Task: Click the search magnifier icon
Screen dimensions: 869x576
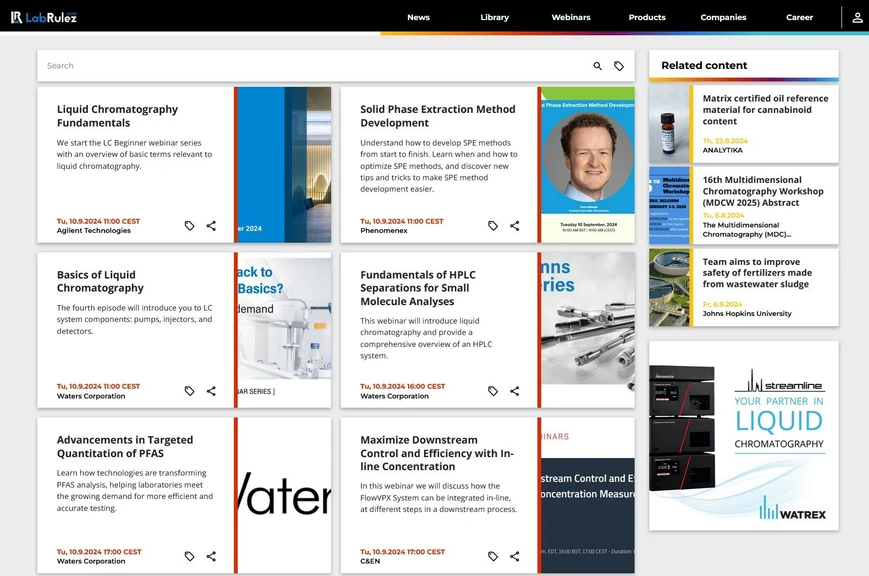Action: click(x=597, y=66)
